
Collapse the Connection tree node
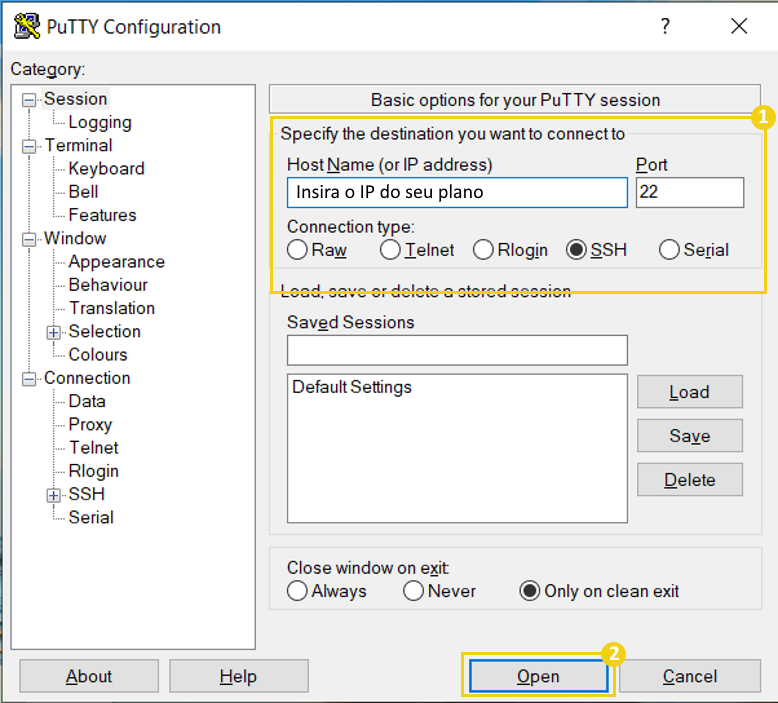click(29, 379)
